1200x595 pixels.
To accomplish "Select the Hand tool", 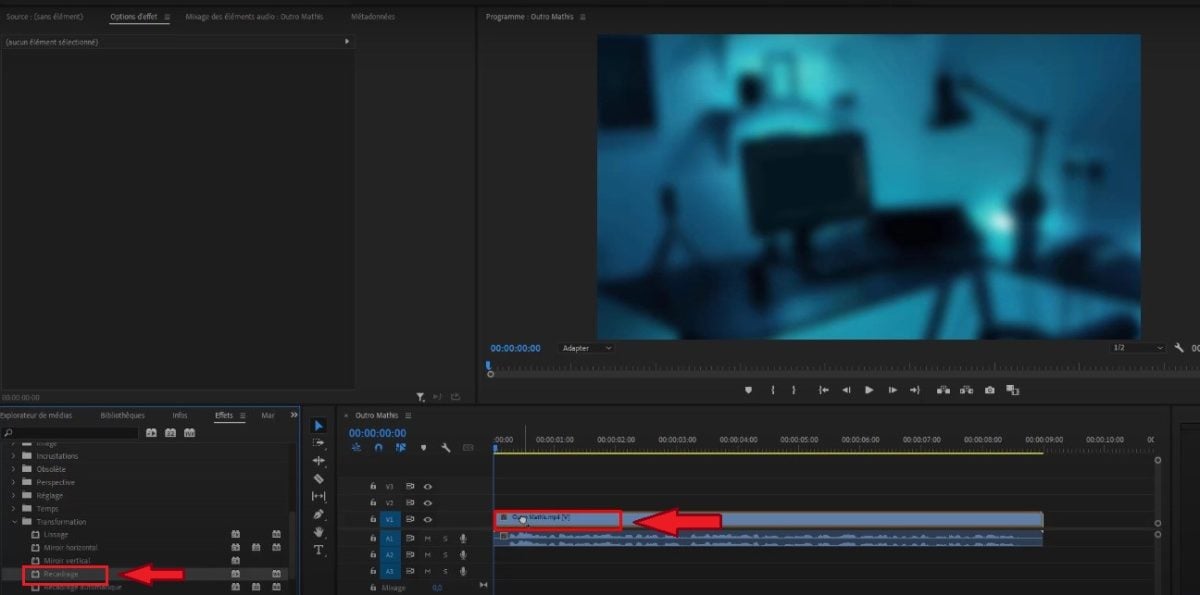I will (x=319, y=532).
